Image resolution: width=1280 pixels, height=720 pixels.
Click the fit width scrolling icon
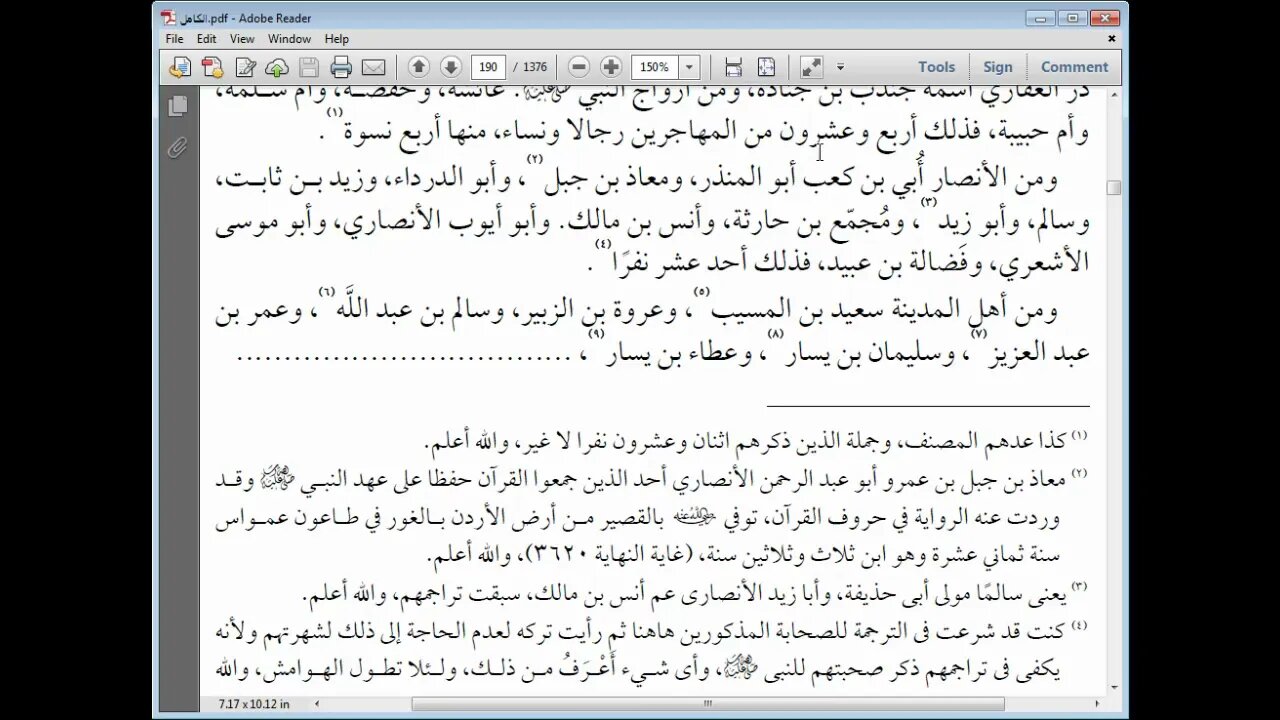[733, 67]
